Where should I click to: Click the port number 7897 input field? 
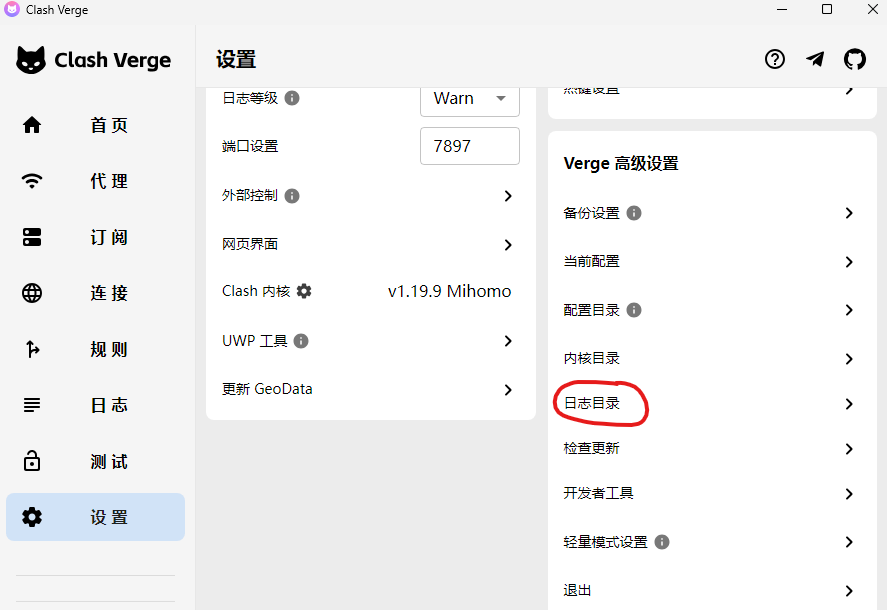tap(470, 146)
